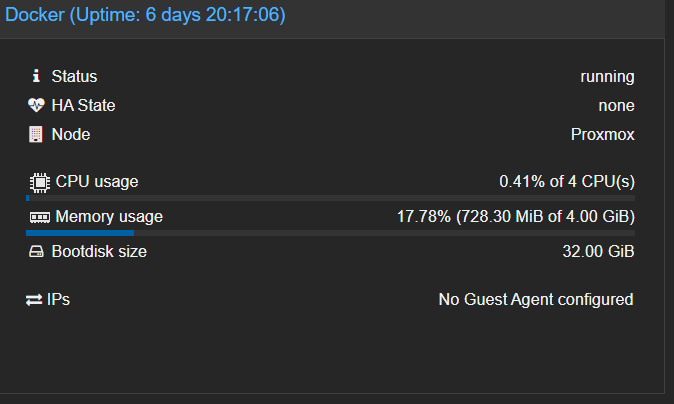The height and width of the screenshot is (404, 674).
Task: Click the IPs exchange arrows icon
Action: [x=35, y=299]
